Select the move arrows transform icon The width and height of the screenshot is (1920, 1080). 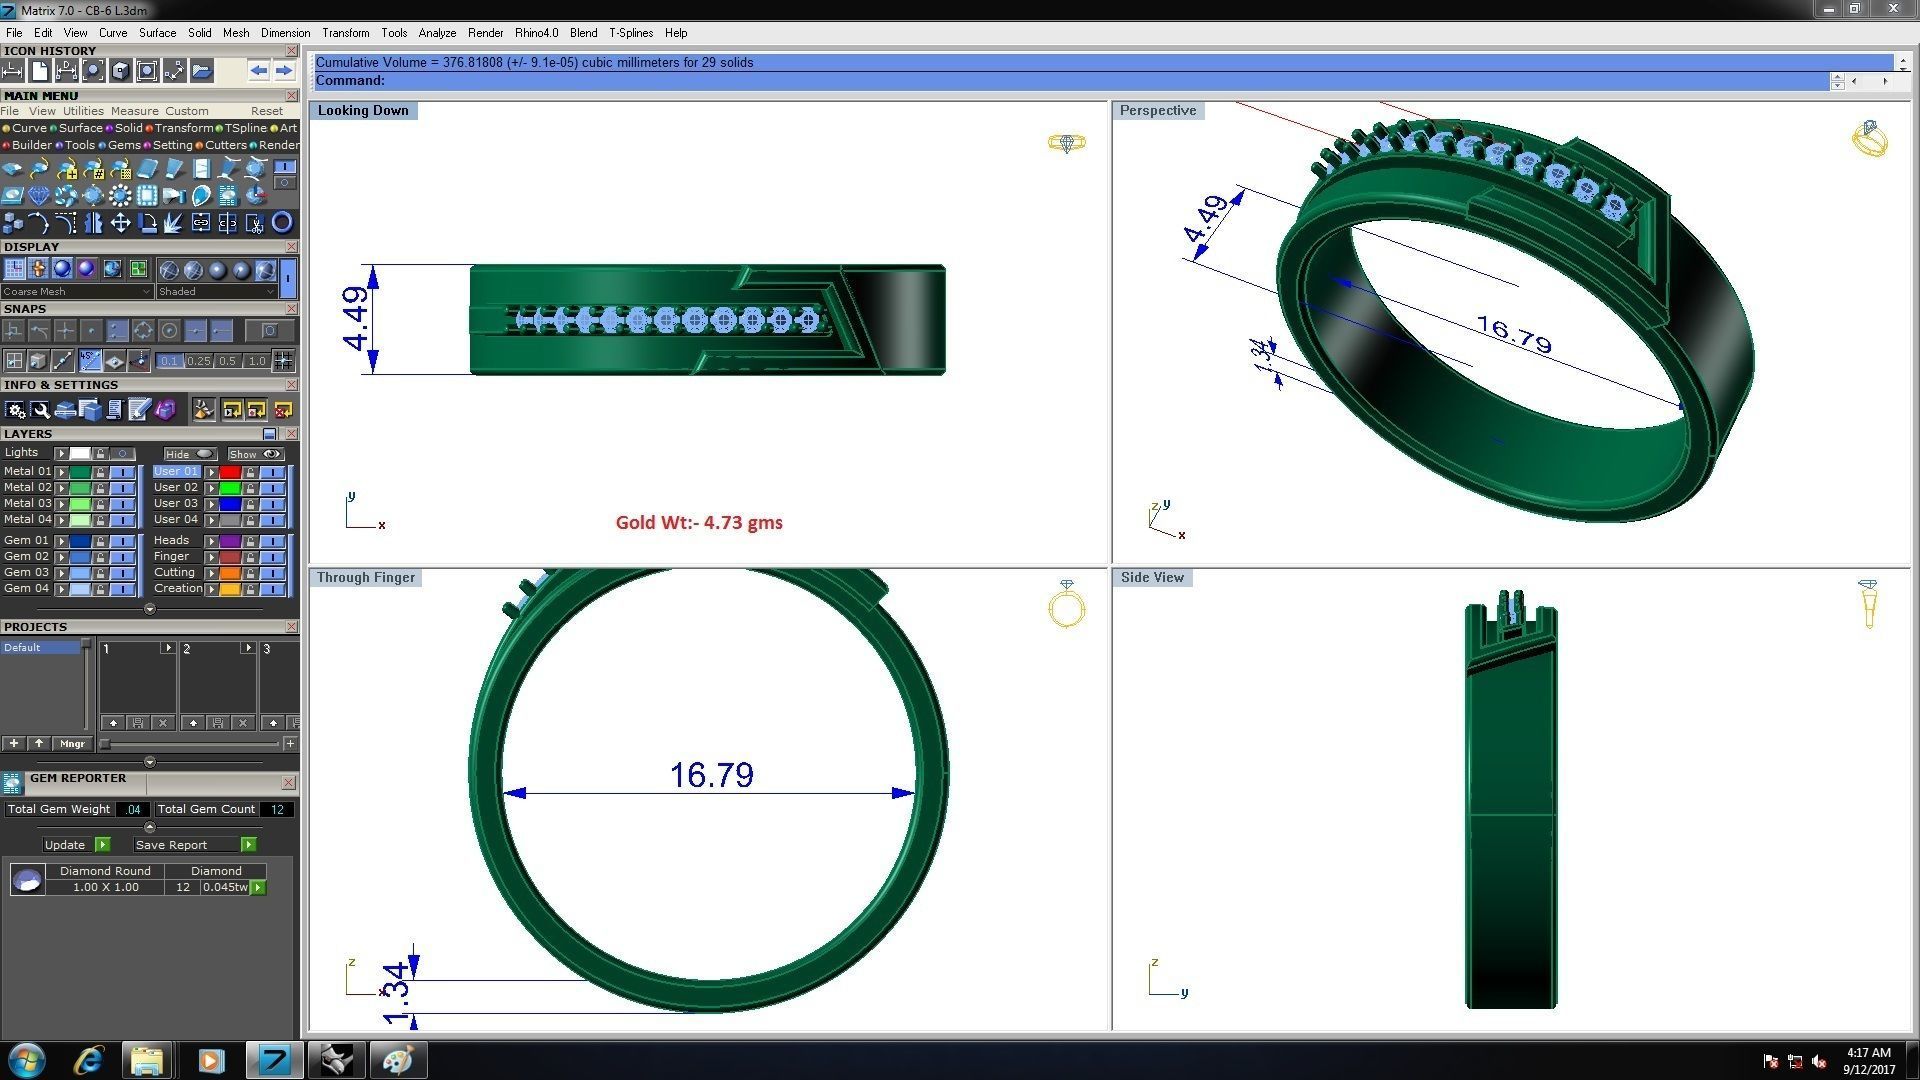click(x=120, y=223)
